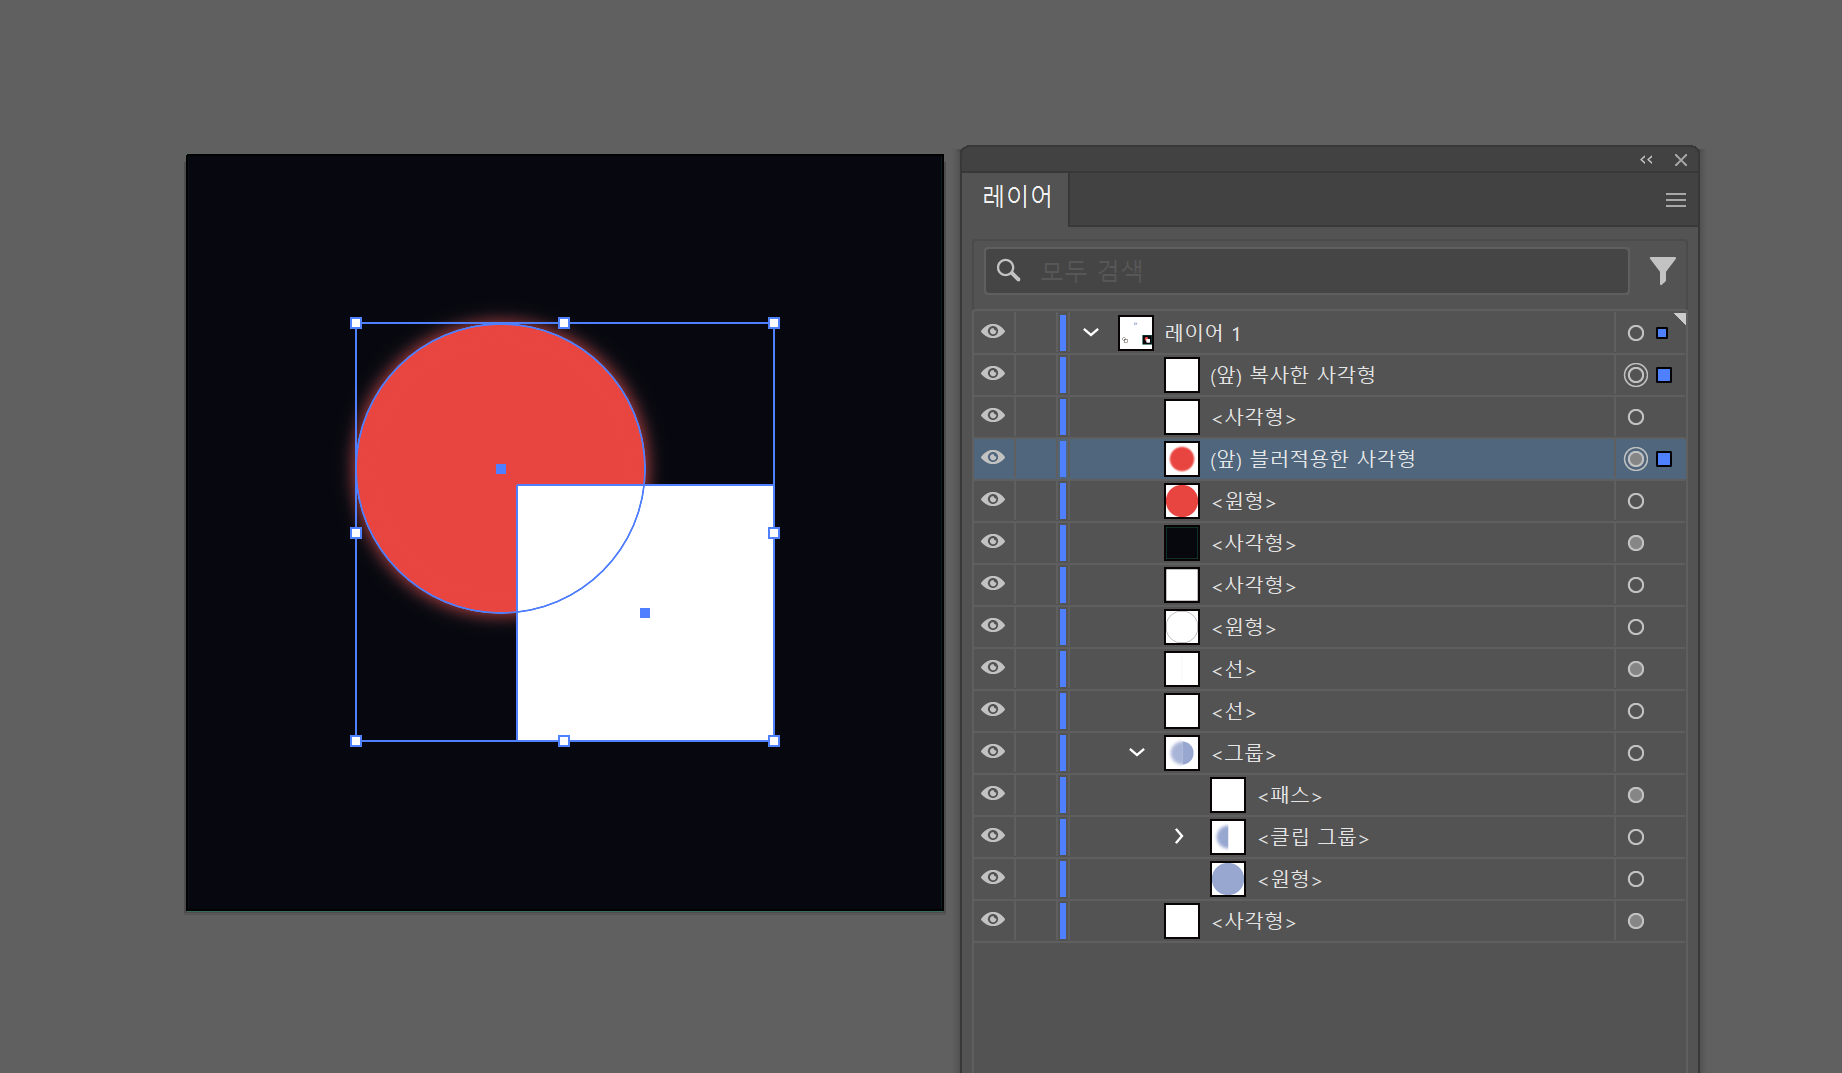Click the selection square of (앞) 블러적용한 사각형
Viewport: 1842px width, 1073px height.
pos(1664,459)
